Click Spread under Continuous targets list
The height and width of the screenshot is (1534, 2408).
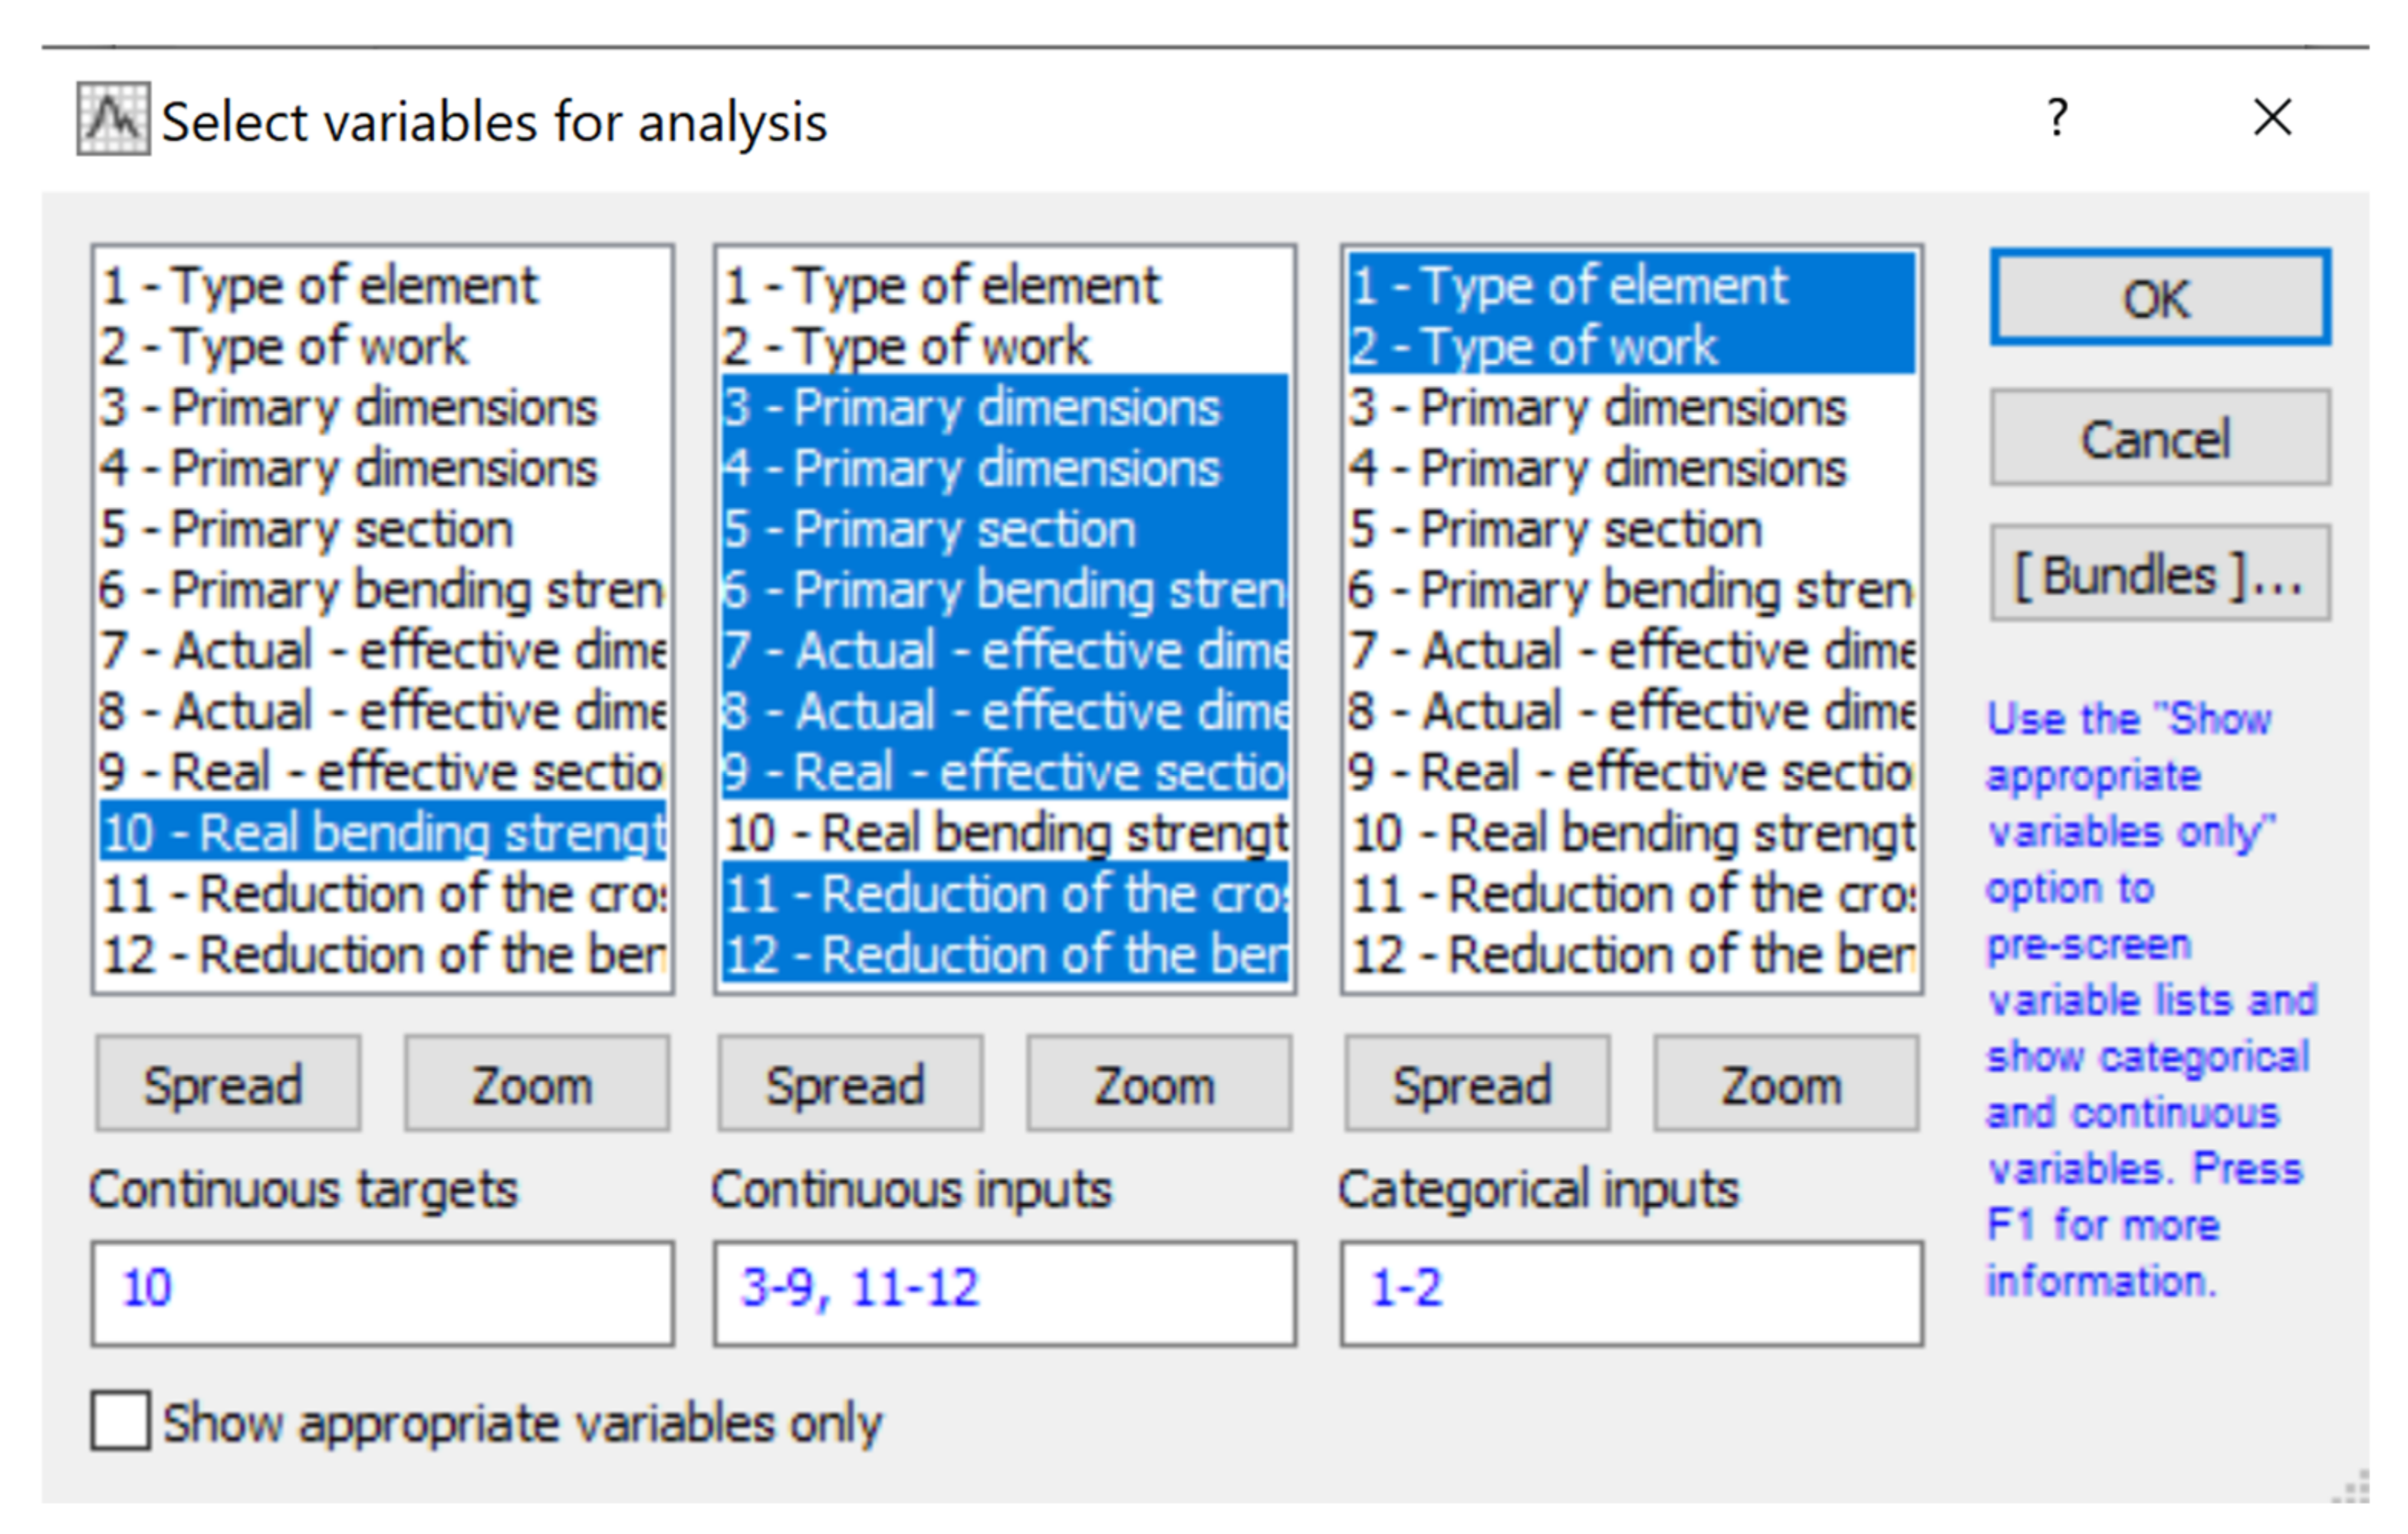point(227,1084)
